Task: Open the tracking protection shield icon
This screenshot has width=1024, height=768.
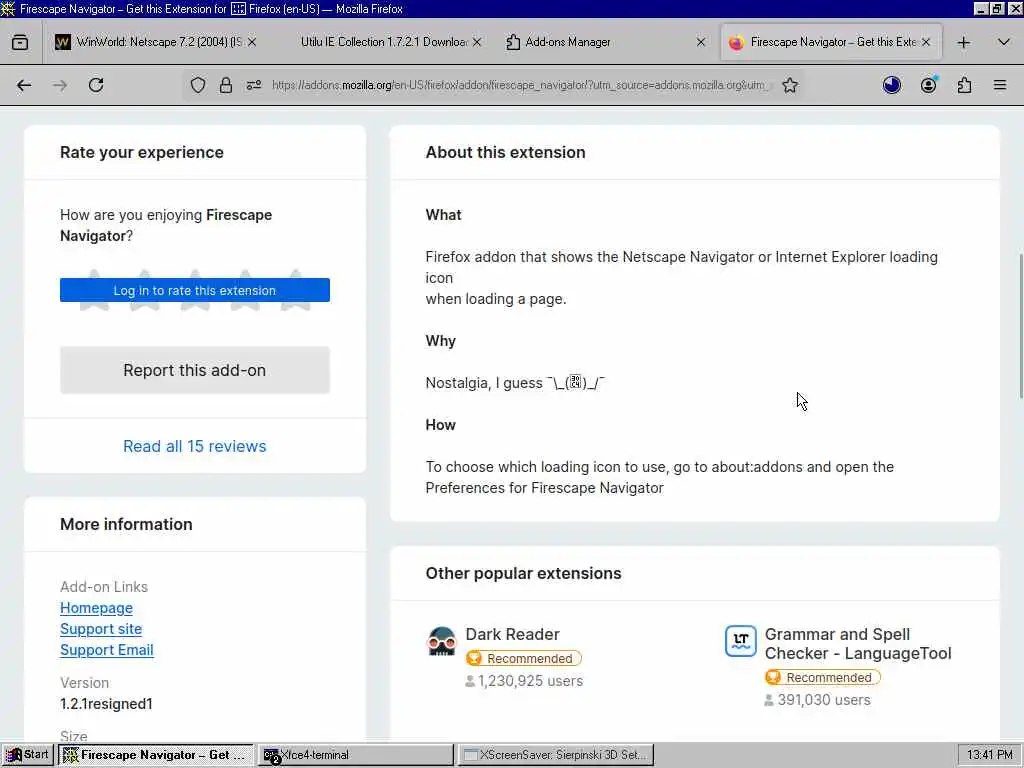Action: pyautogui.click(x=198, y=85)
